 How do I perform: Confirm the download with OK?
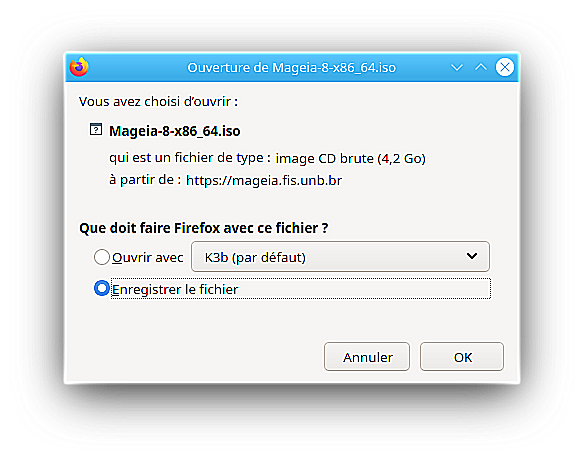(x=462, y=357)
